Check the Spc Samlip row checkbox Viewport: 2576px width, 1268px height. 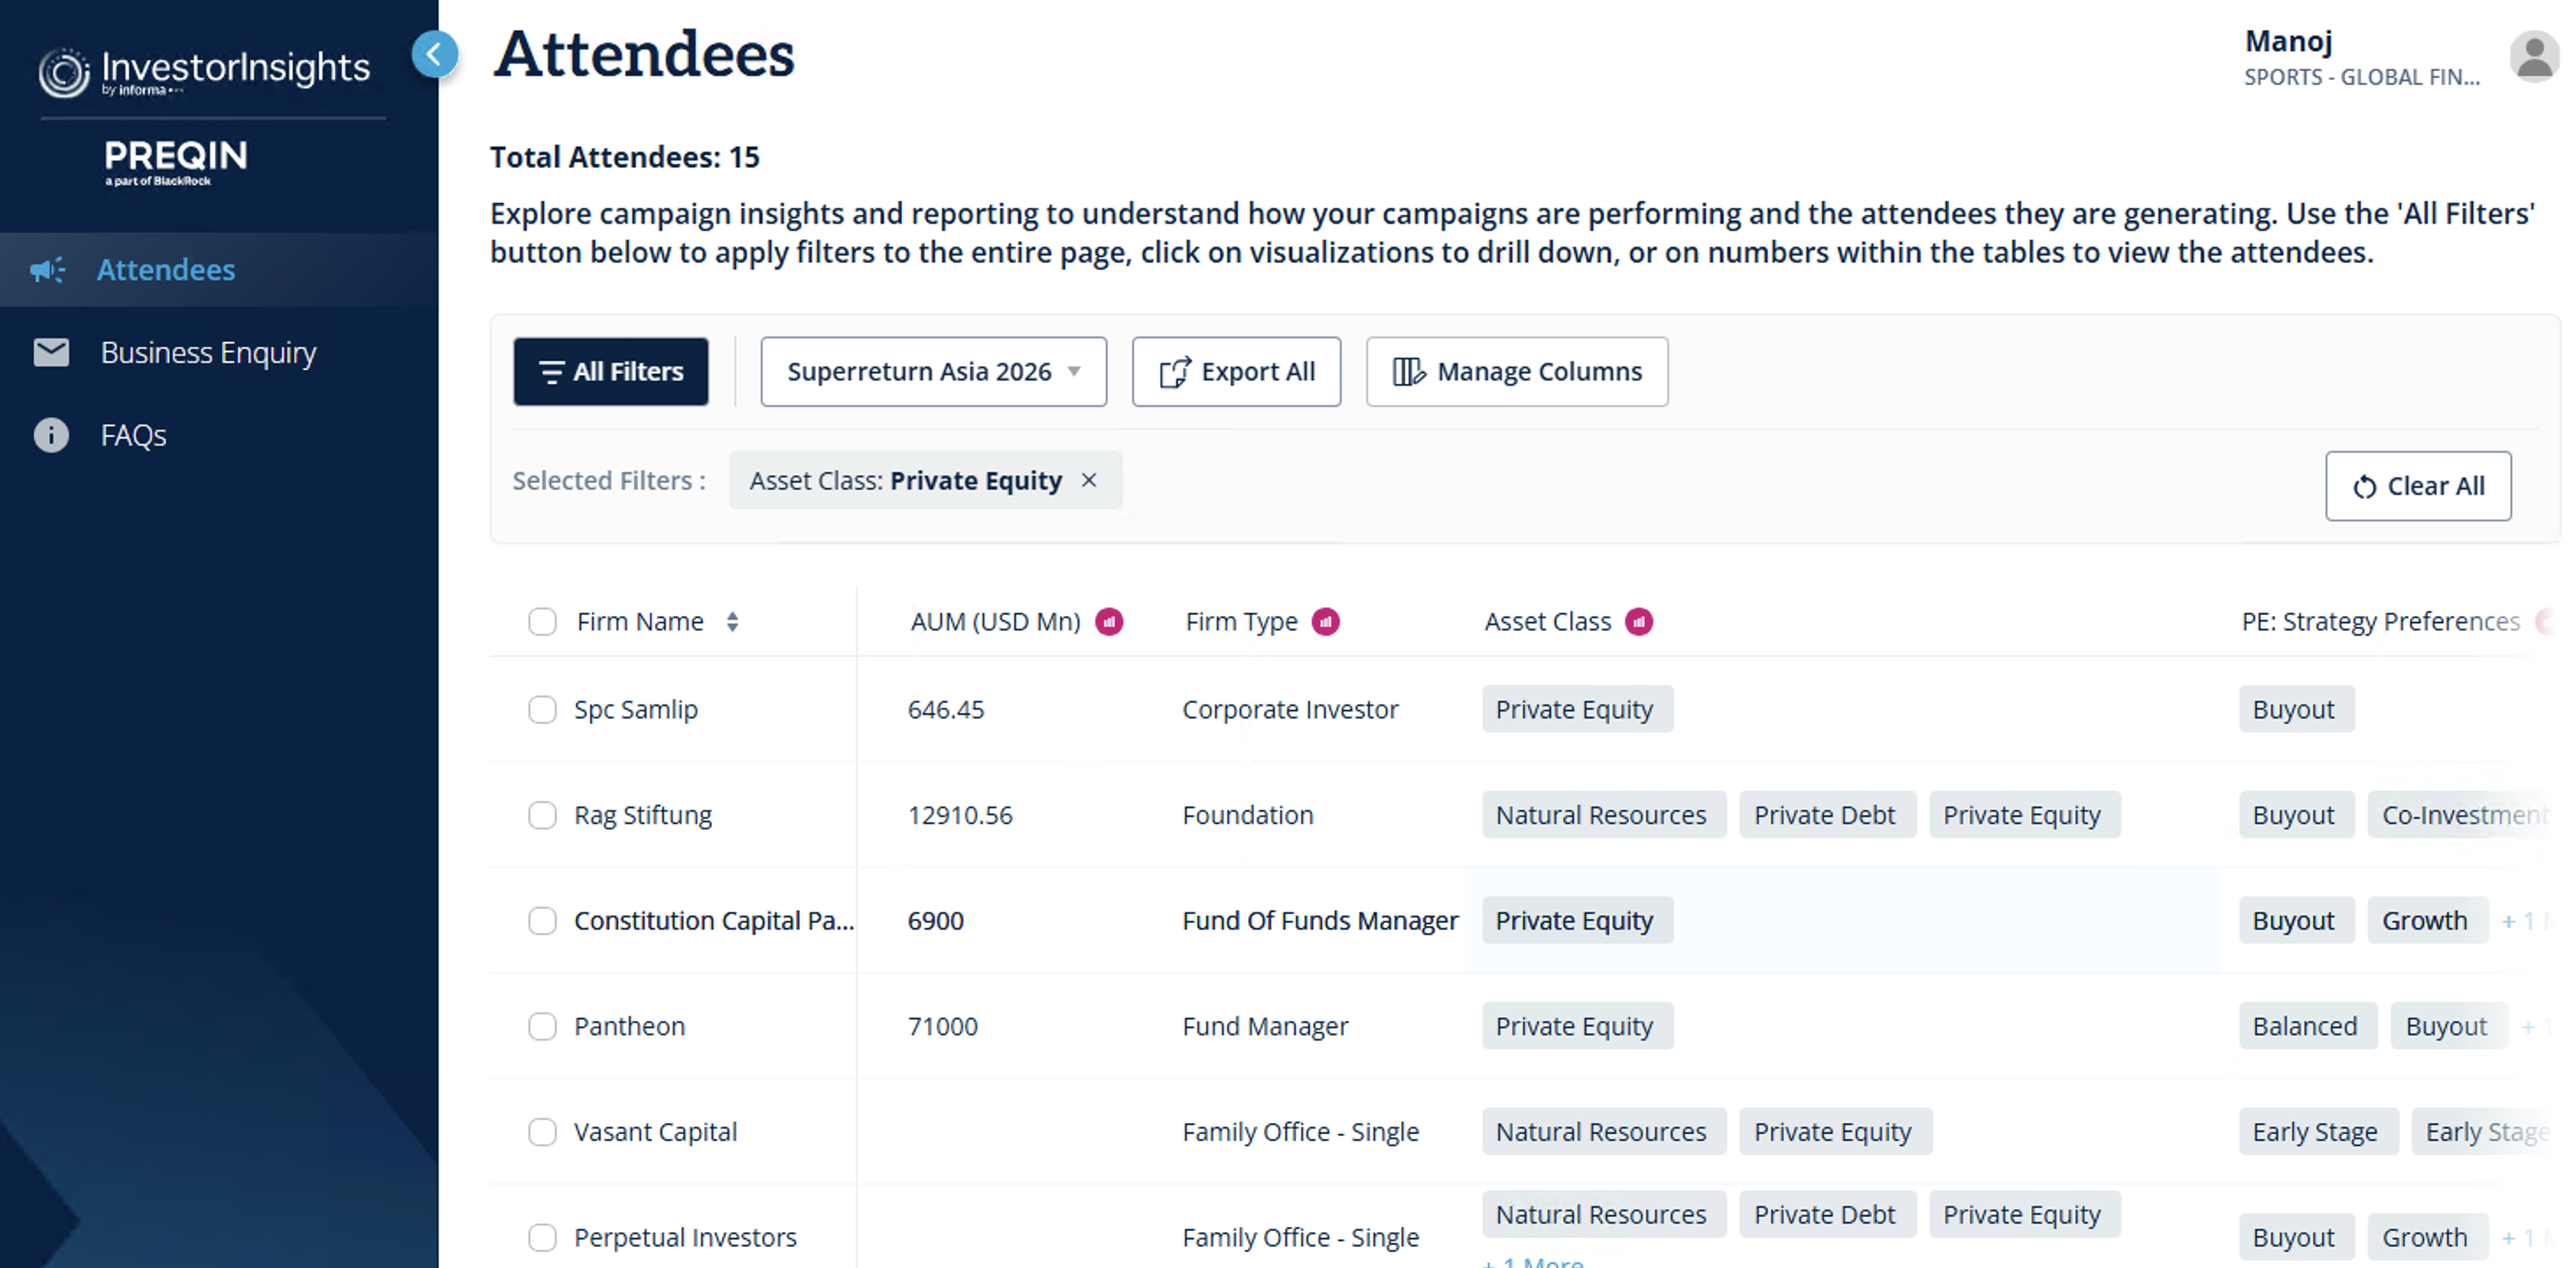point(542,710)
